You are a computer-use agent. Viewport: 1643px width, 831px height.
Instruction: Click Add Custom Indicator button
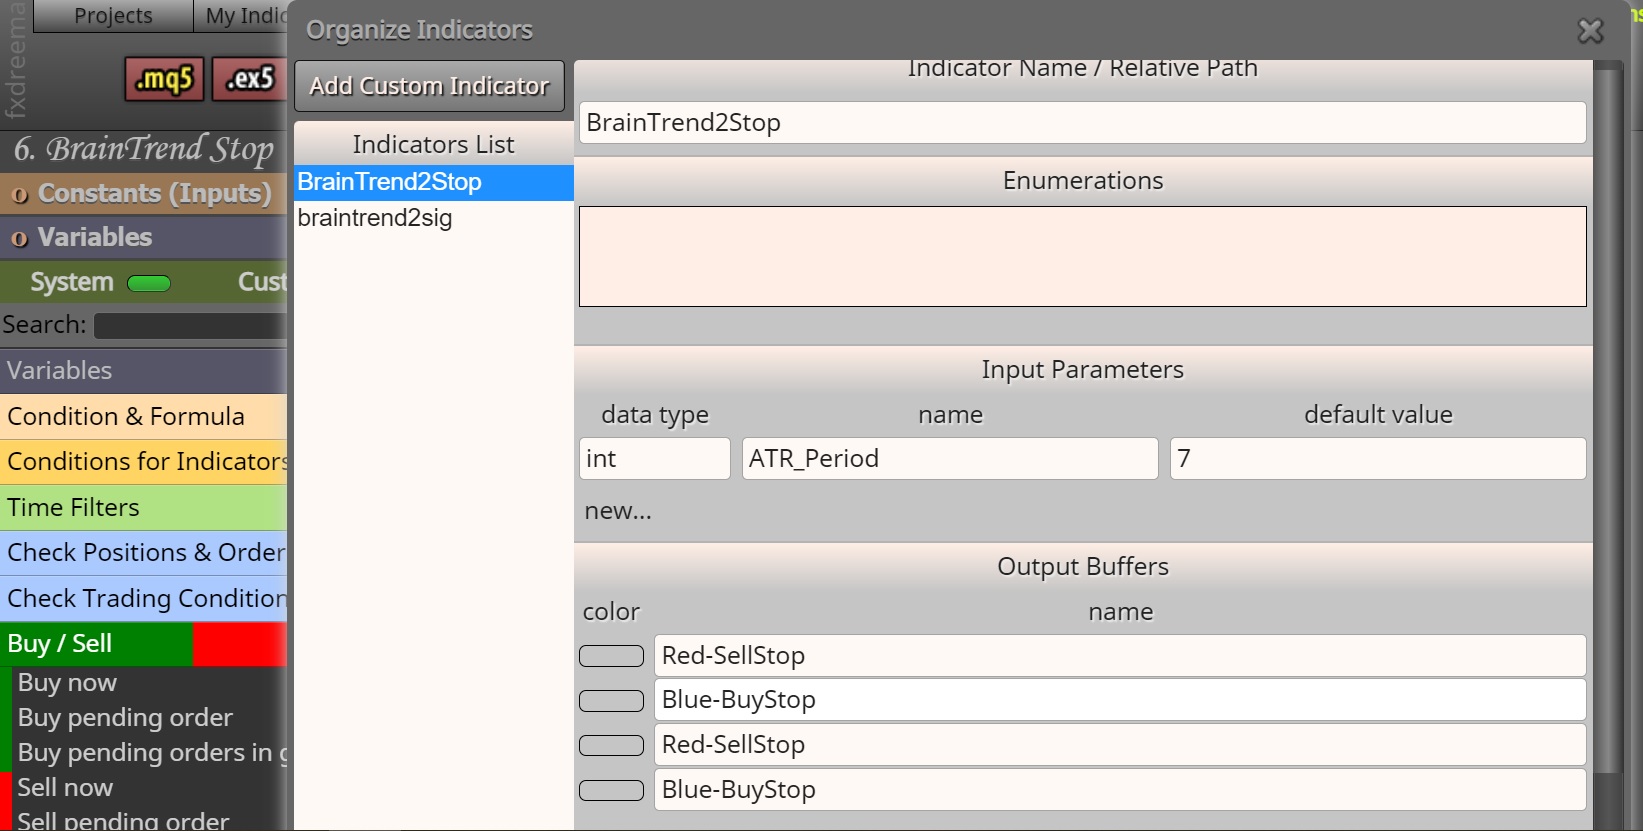[429, 86]
